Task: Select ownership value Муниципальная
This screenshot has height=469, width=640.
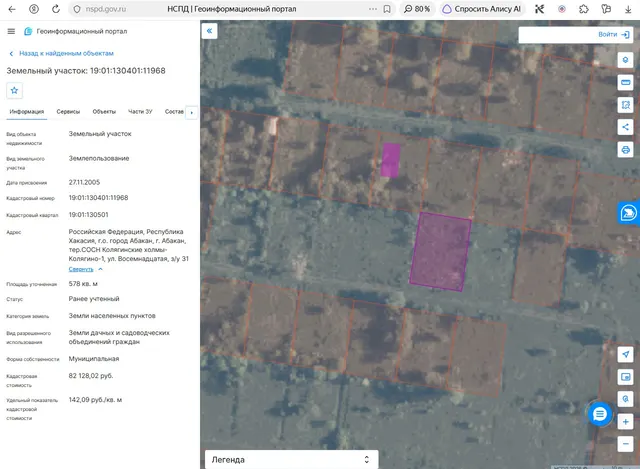Action: click(x=94, y=359)
